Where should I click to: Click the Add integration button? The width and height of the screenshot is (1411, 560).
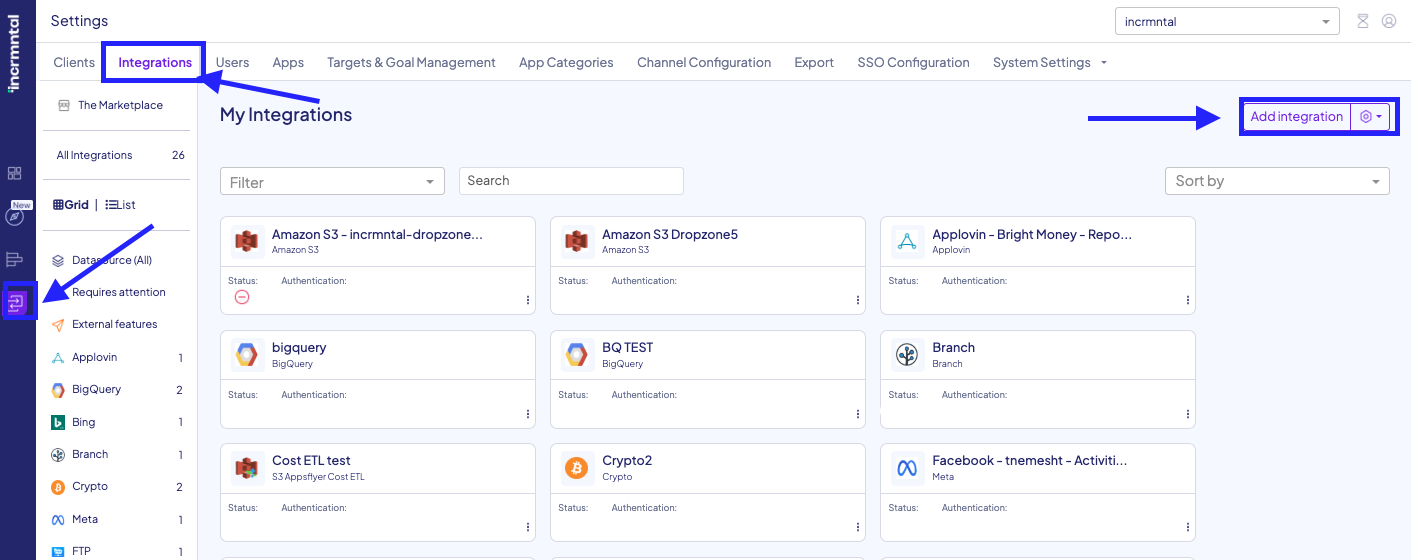tap(1296, 117)
